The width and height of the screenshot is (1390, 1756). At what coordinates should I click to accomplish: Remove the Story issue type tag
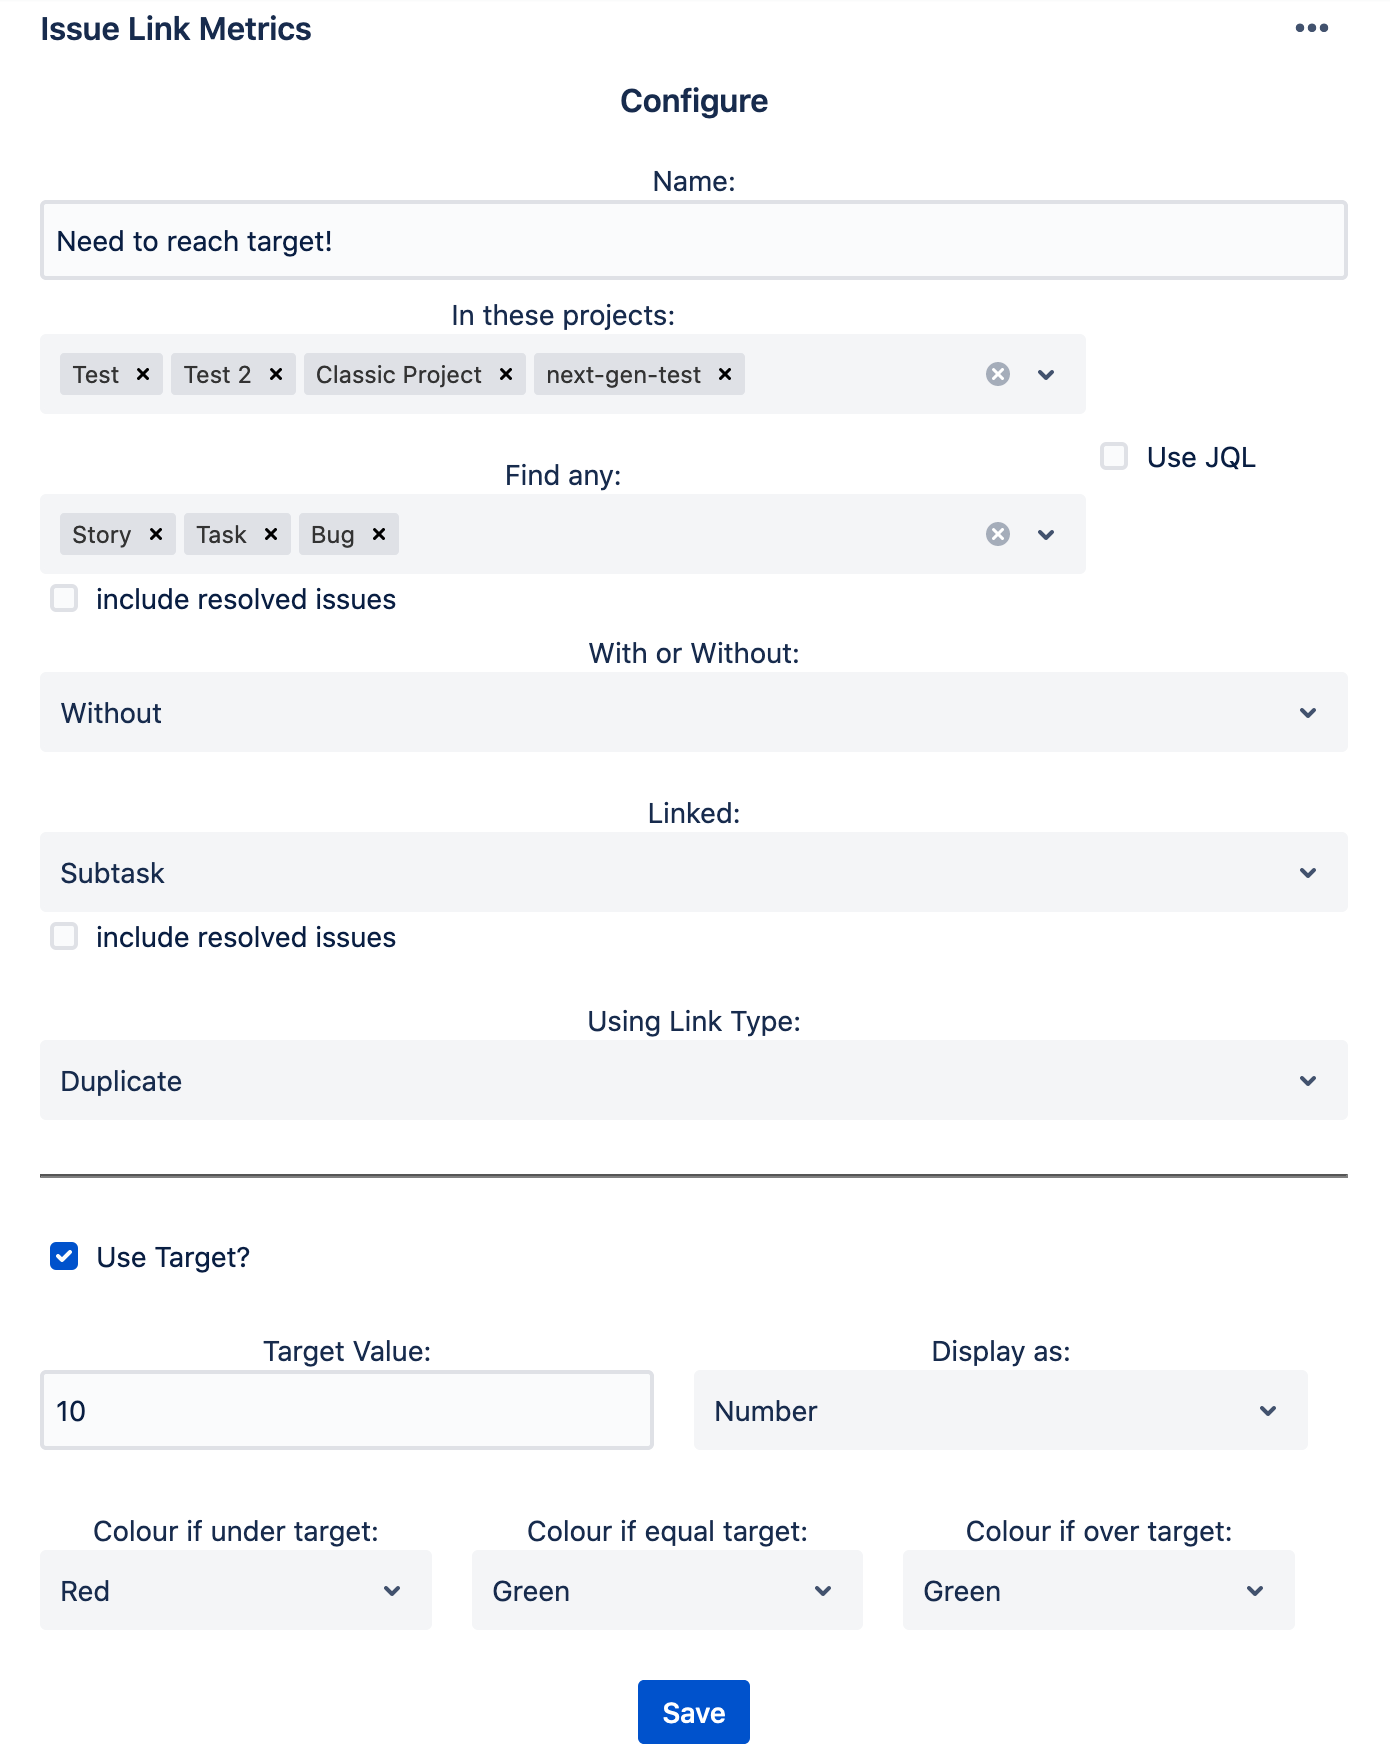point(156,534)
